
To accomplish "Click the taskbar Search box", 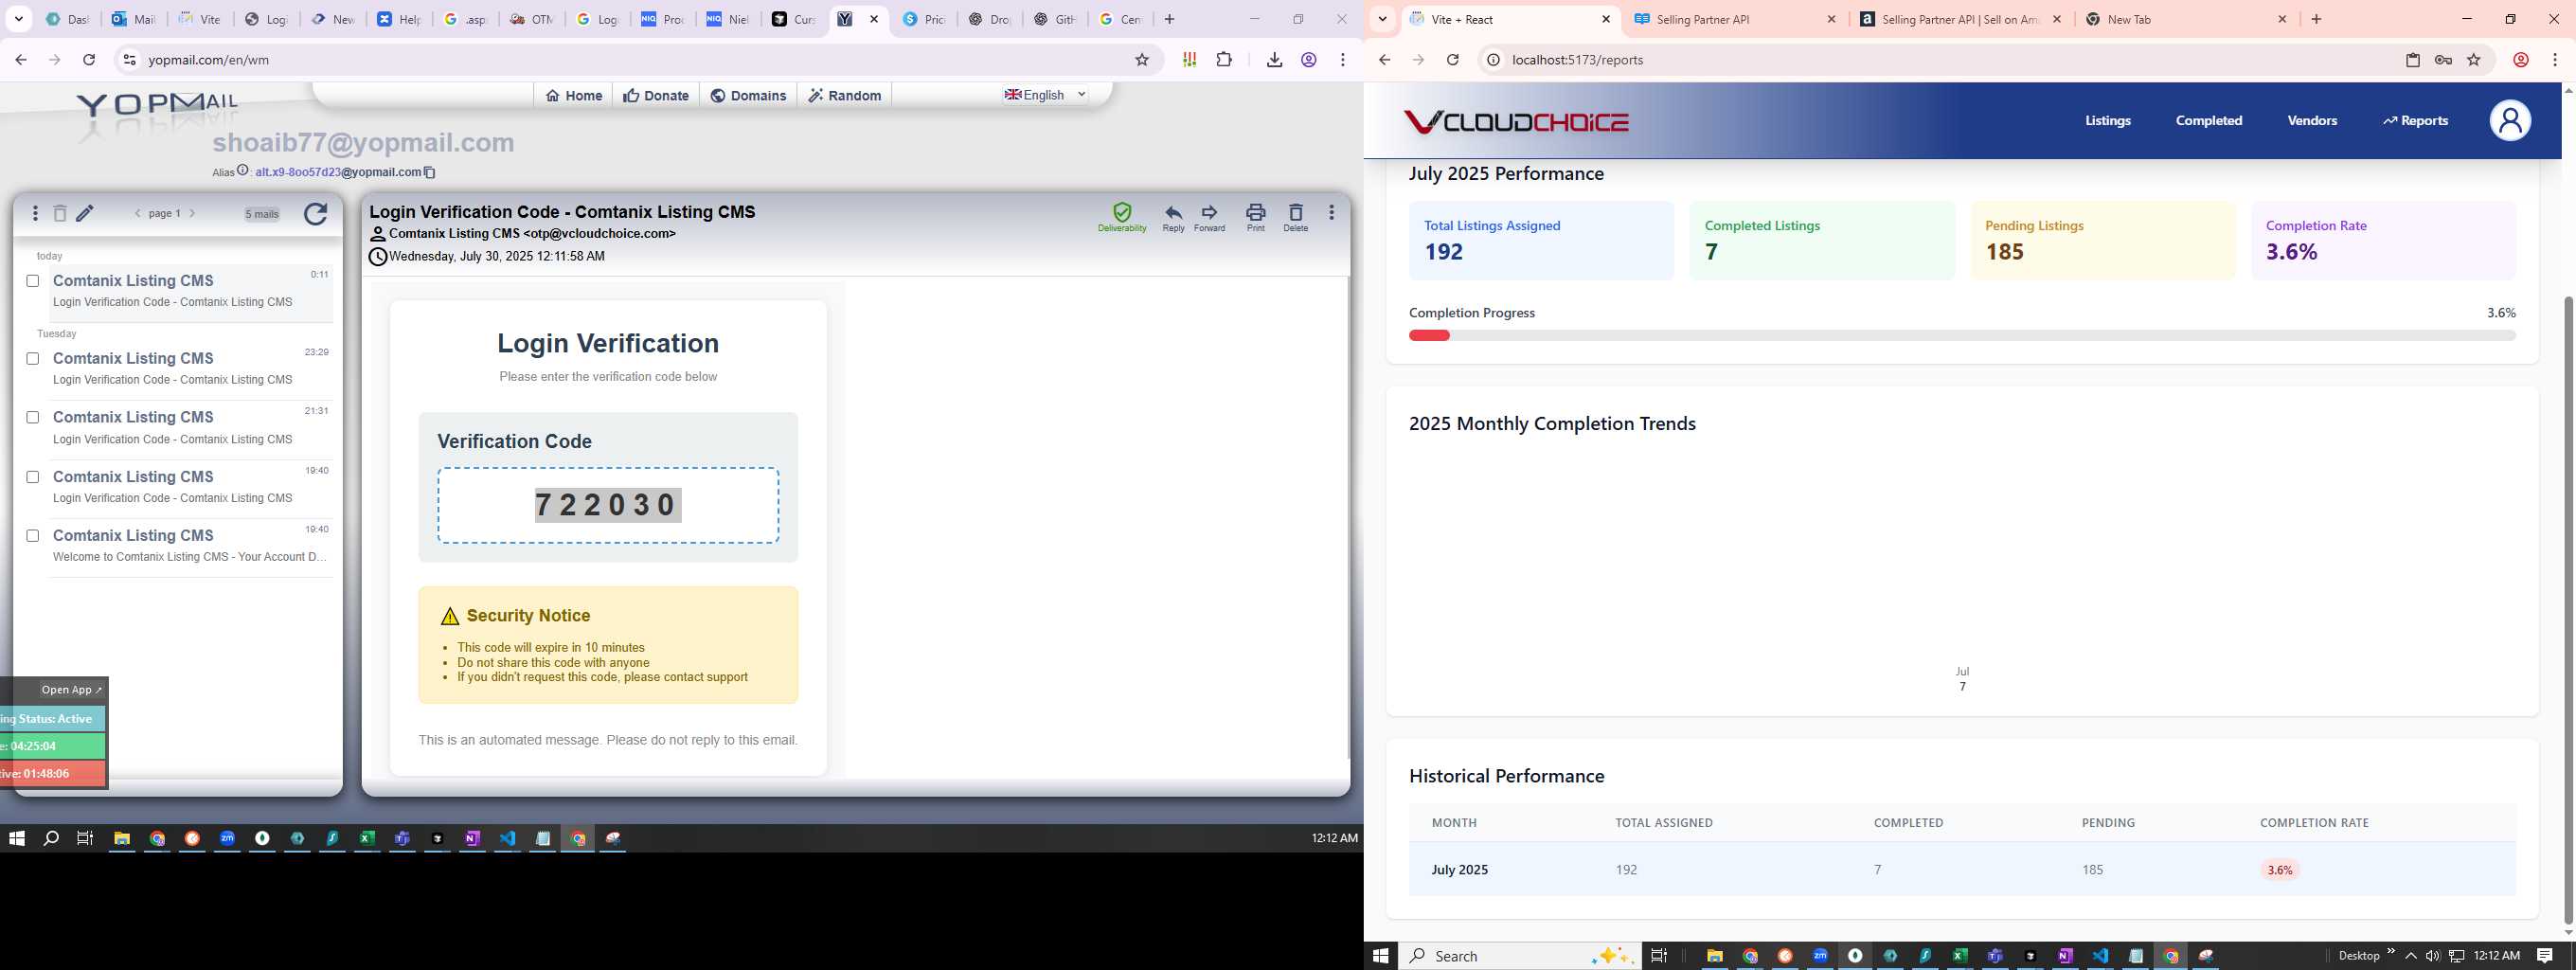I will [1517, 956].
